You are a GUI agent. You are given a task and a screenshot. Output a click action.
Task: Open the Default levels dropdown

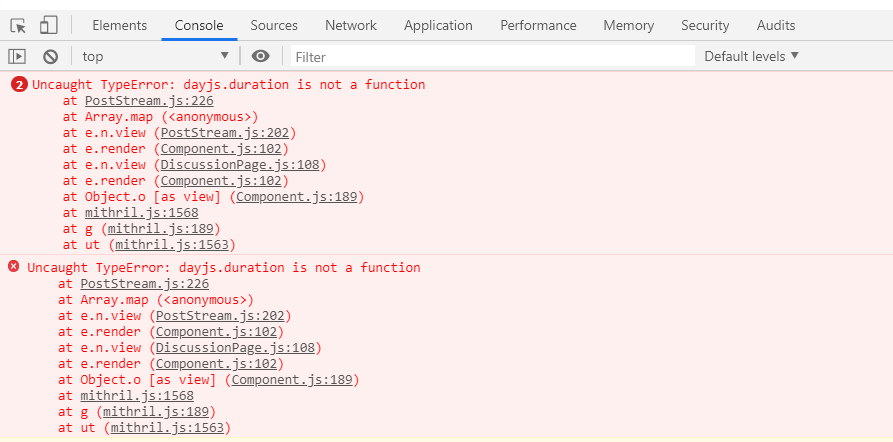(x=751, y=56)
